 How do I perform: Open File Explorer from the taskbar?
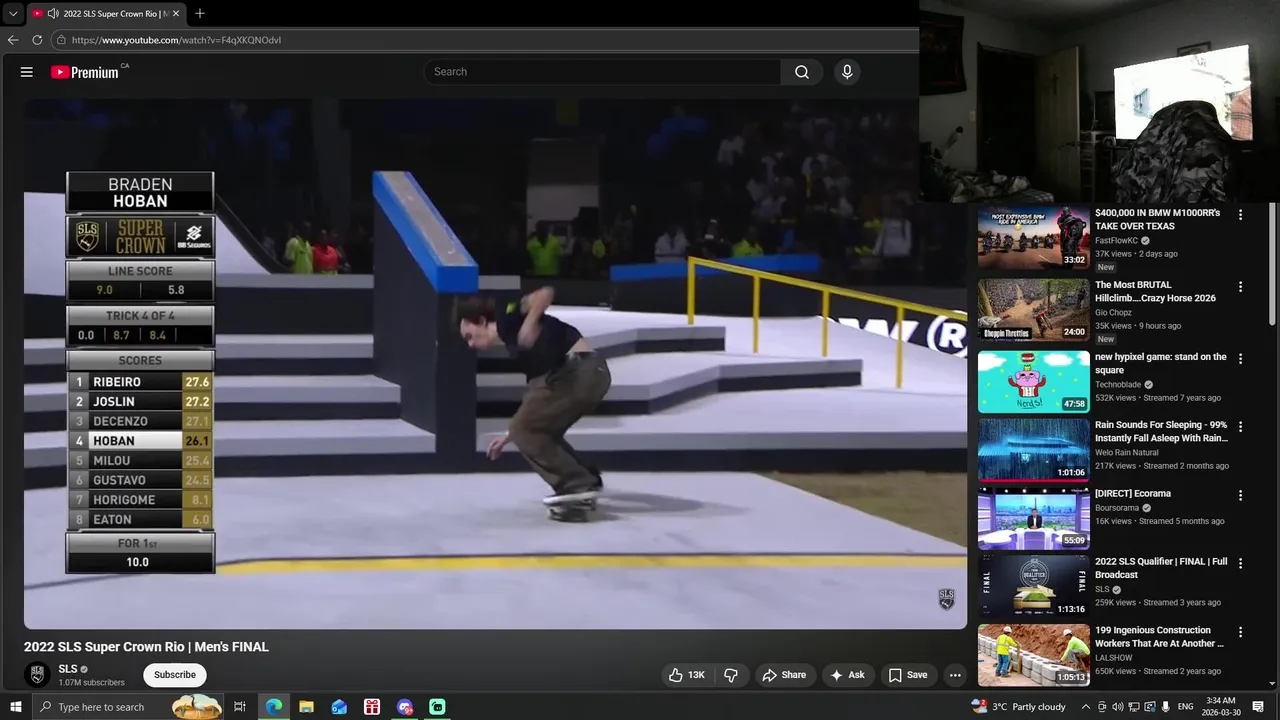tap(306, 707)
